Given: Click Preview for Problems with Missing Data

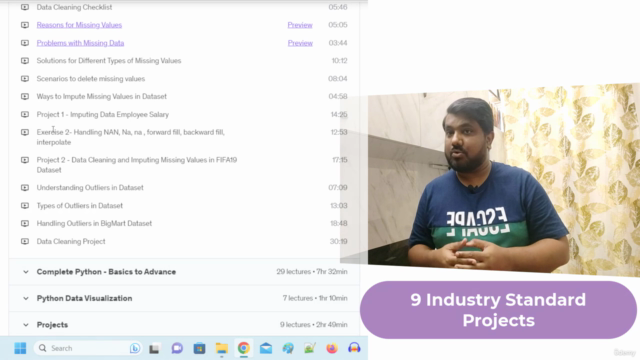Looking at the screenshot, I should [300, 43].
